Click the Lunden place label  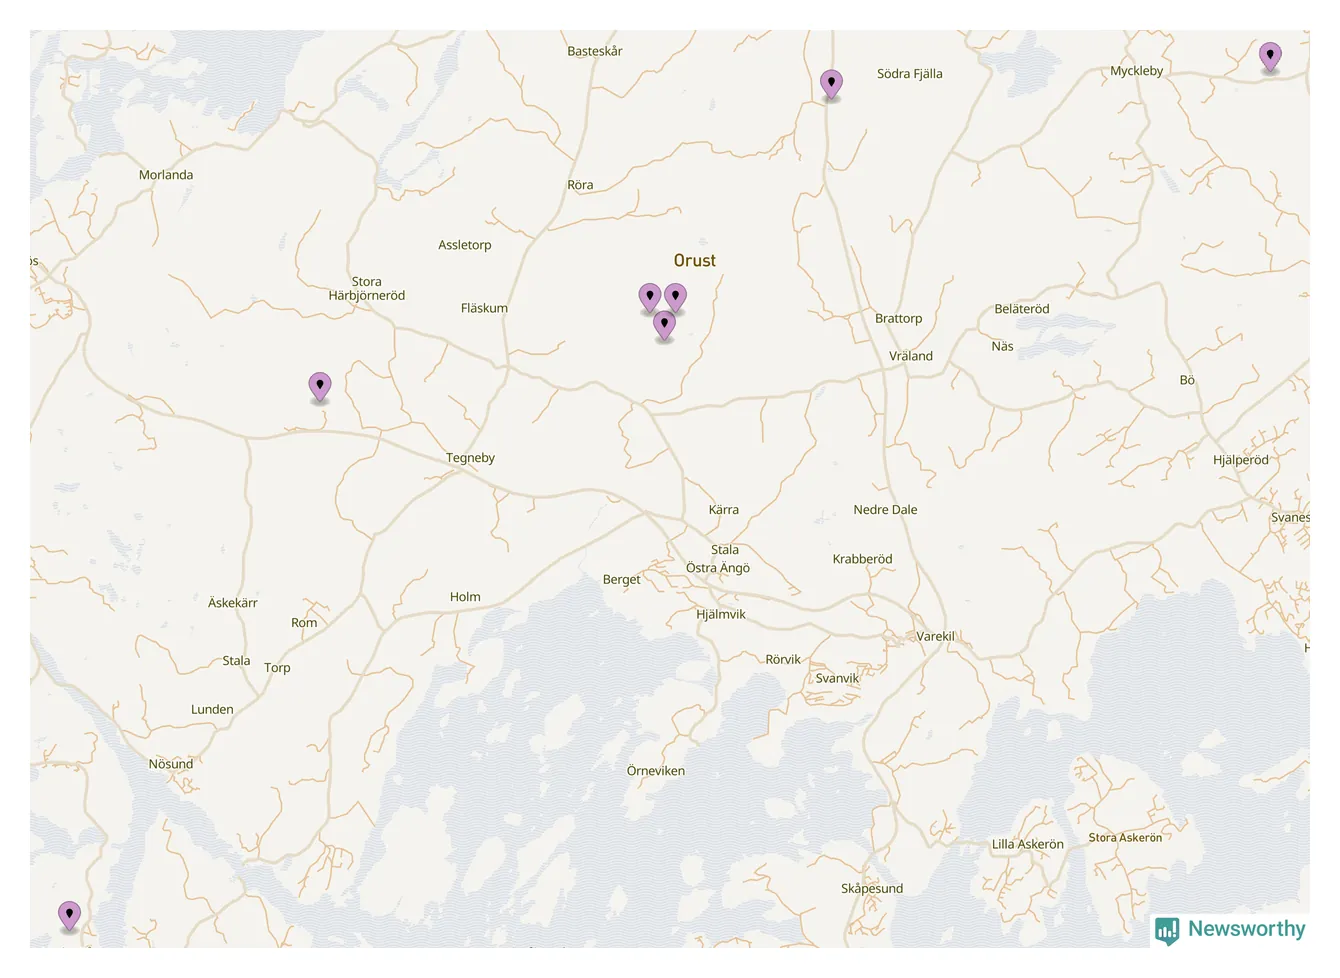212,710
